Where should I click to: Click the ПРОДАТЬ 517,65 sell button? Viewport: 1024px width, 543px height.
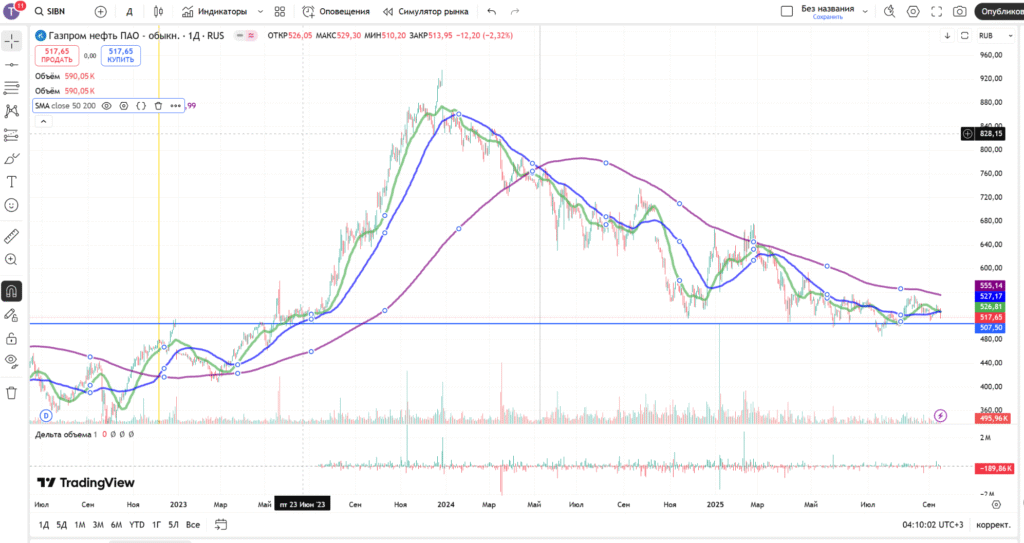click(x=57, y=56)
